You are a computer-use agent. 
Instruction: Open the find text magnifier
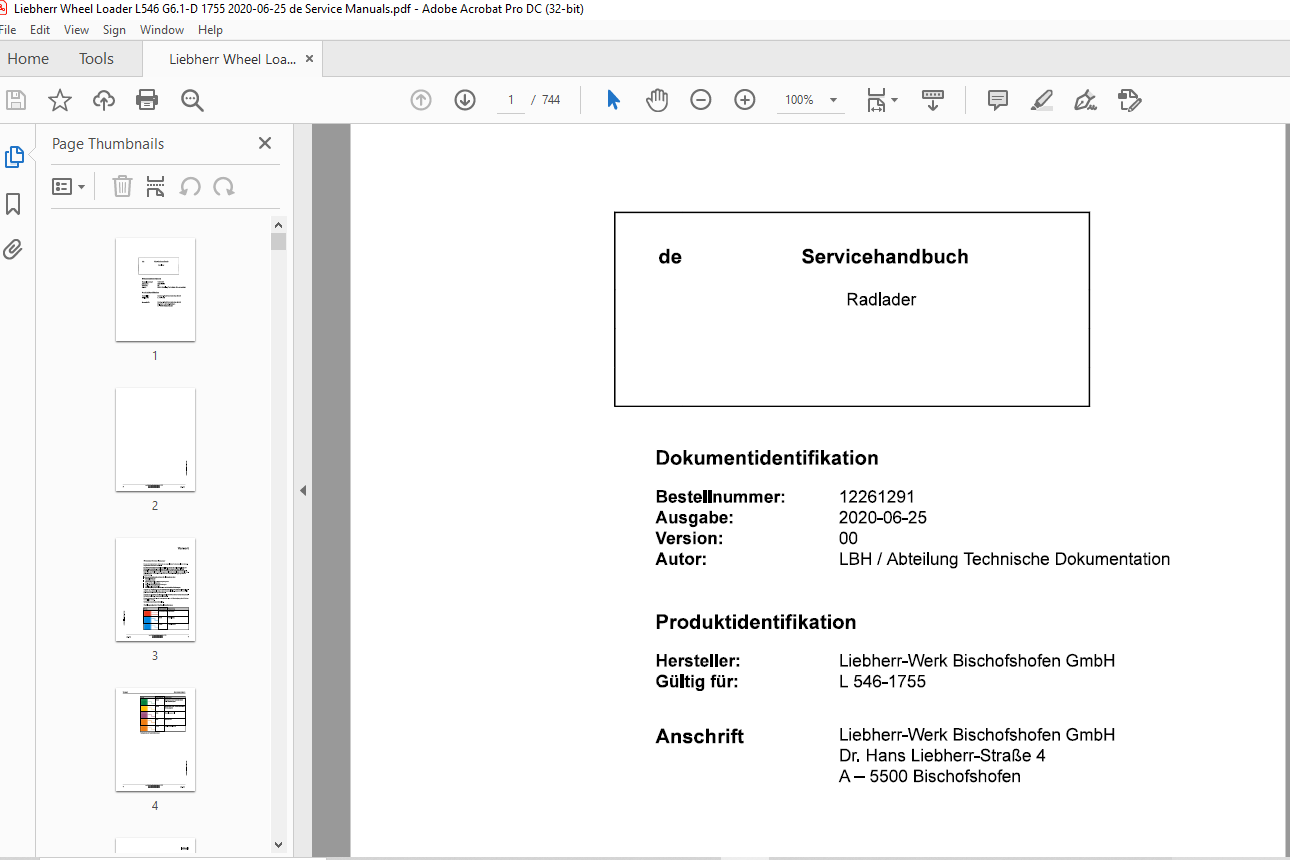[x=192, y=100]
